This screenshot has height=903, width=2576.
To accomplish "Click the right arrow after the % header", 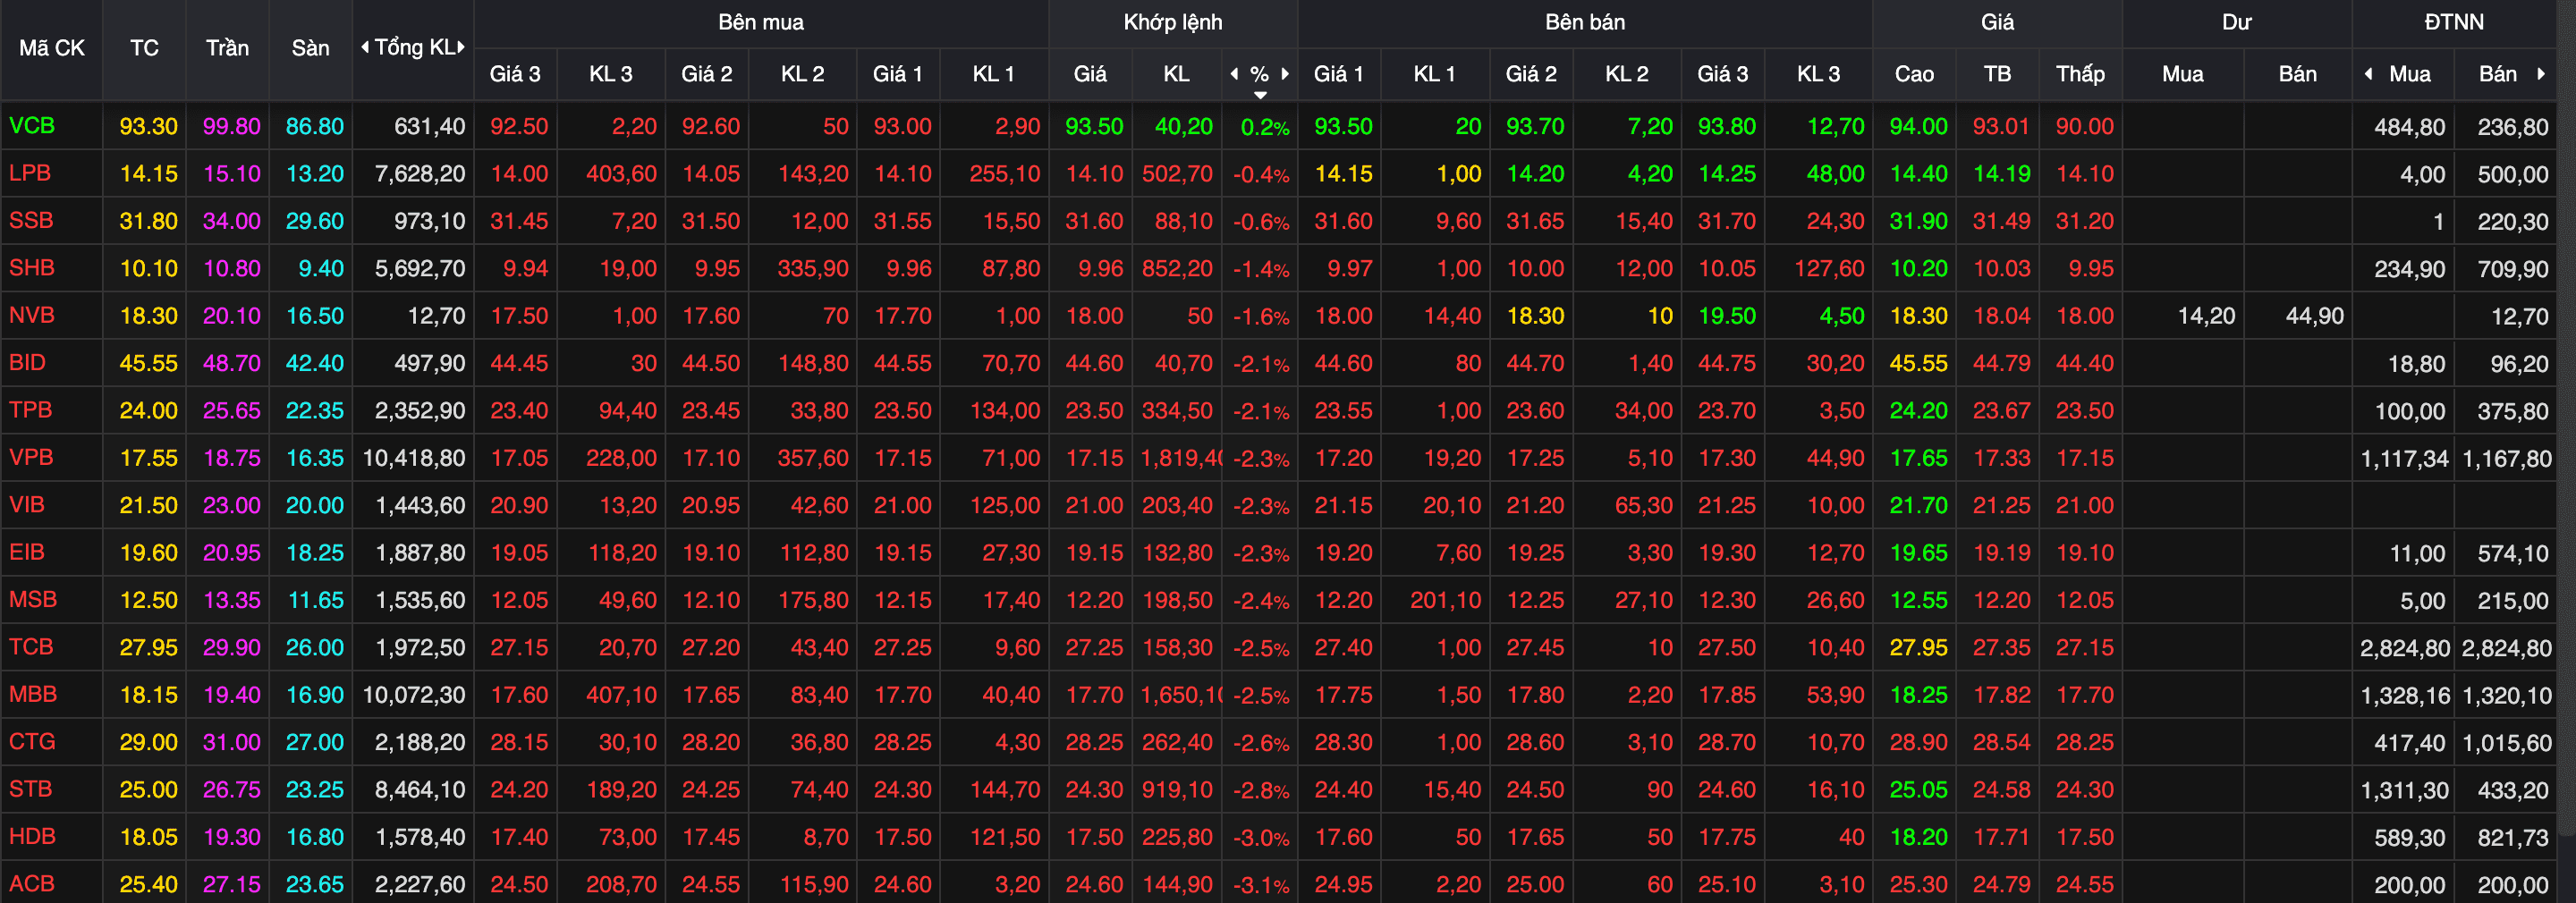I will (1285, 73).
